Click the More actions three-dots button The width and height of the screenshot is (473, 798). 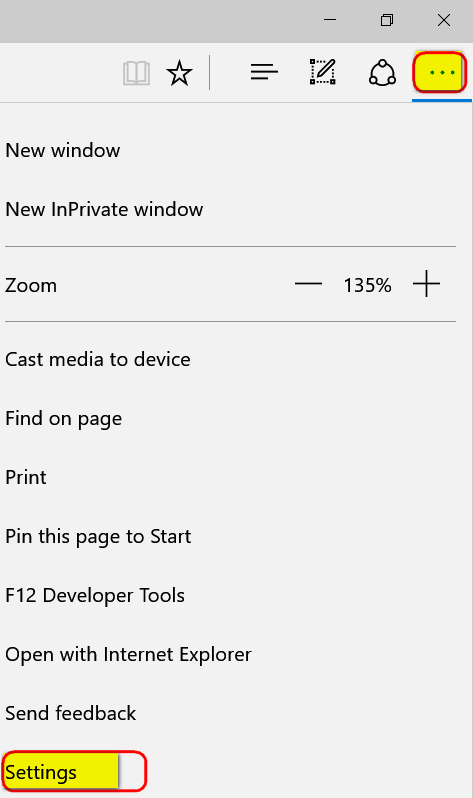(x=440, y=72)
